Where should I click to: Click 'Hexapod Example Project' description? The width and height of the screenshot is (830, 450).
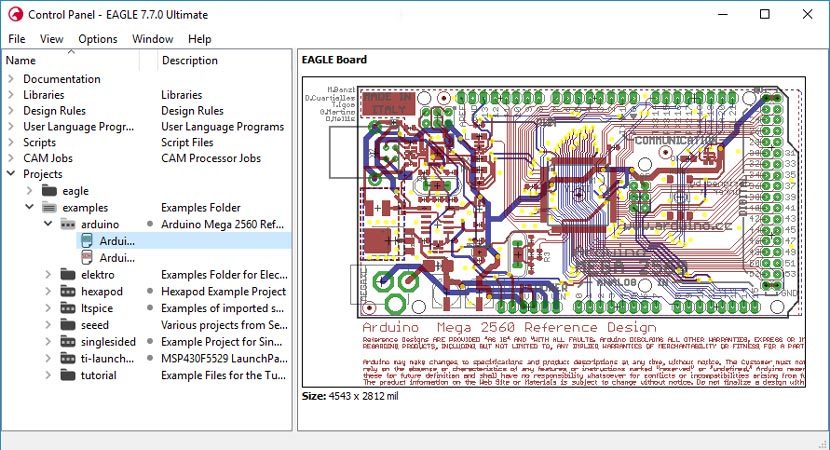coord(223,291)
